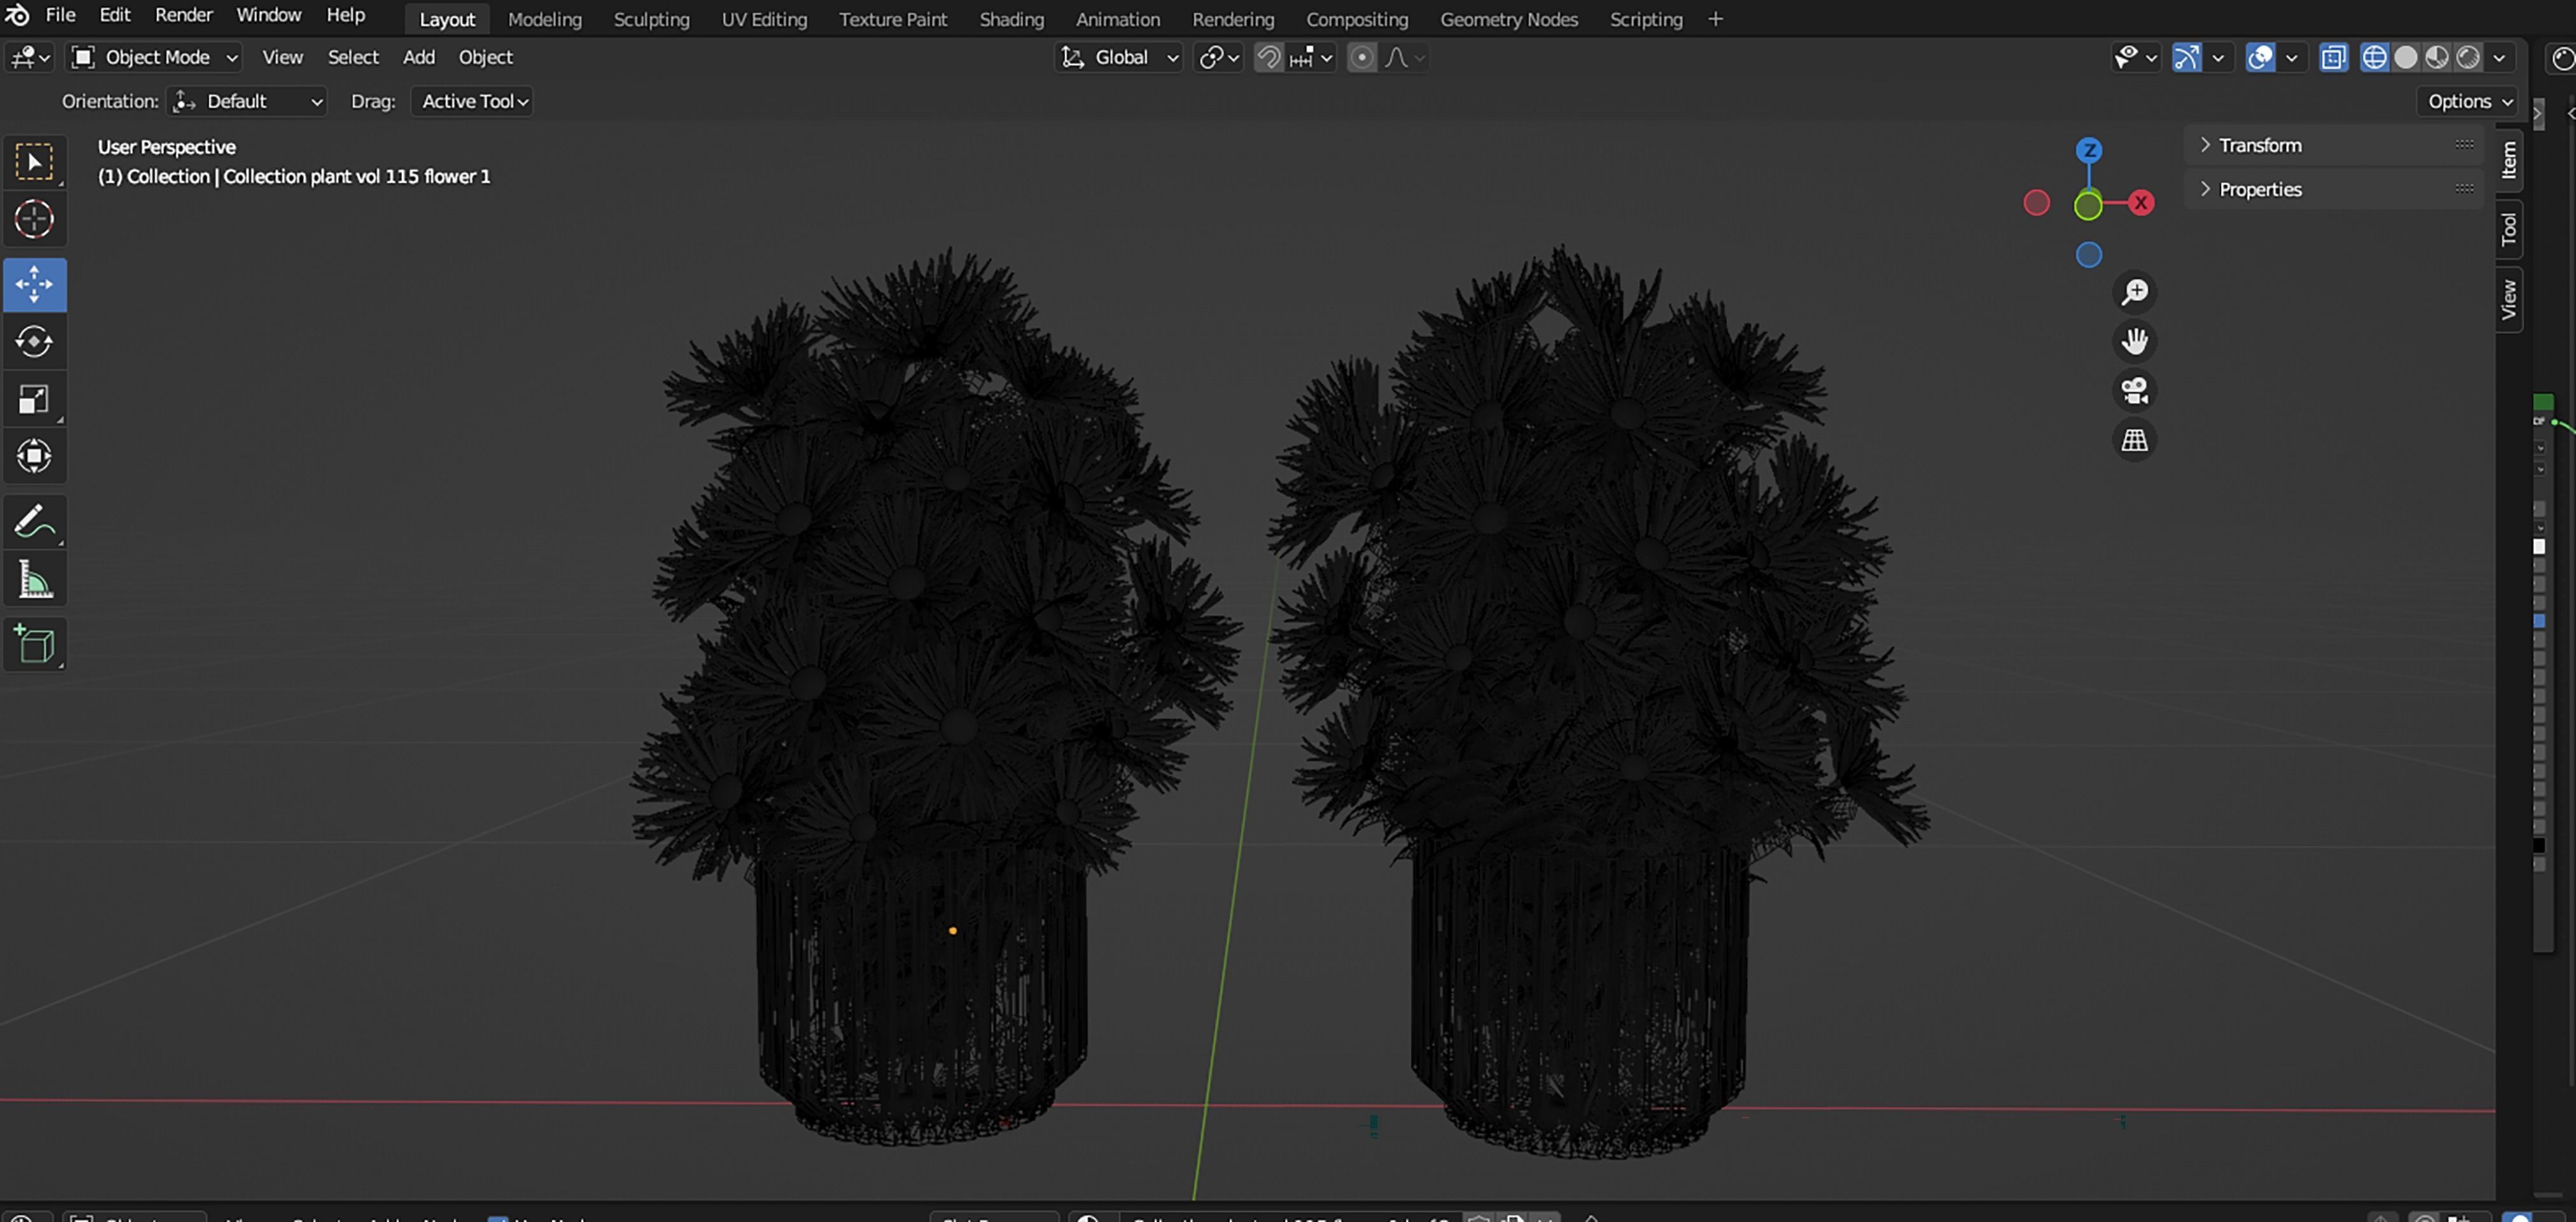Toggle X-ray mode
The height and width of the screenshot is (1222, 2576).
pyautogui.click(x=2333, y=57)
